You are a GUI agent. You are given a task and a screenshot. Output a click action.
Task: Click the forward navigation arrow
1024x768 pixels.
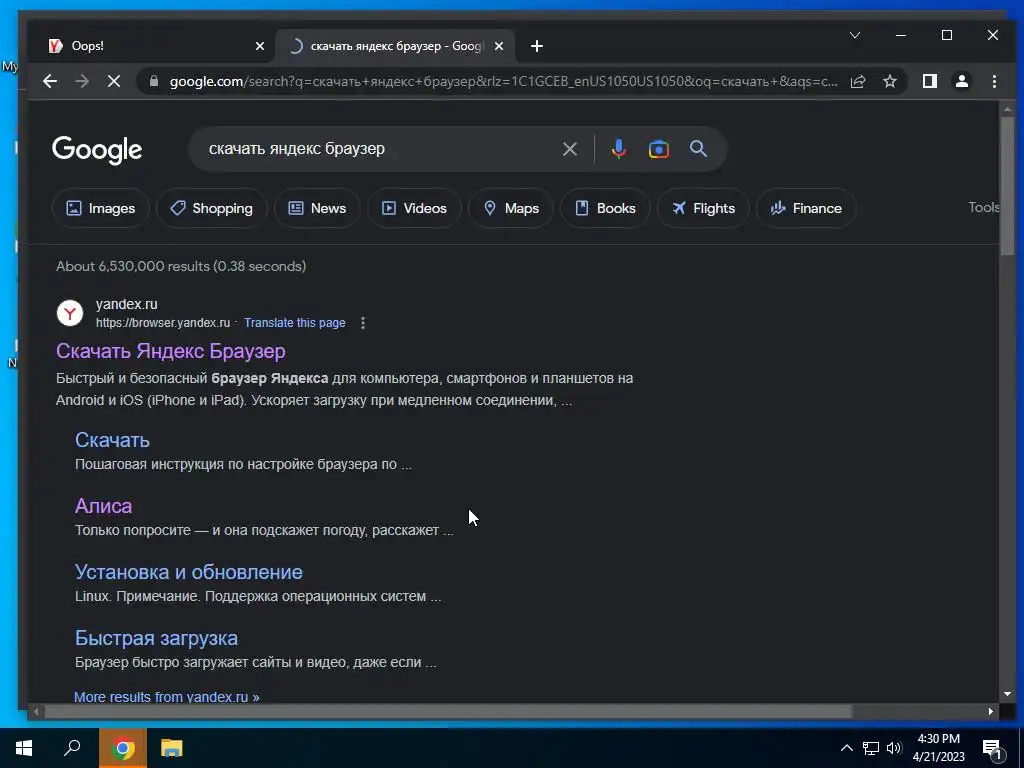(x=82, y=81)
